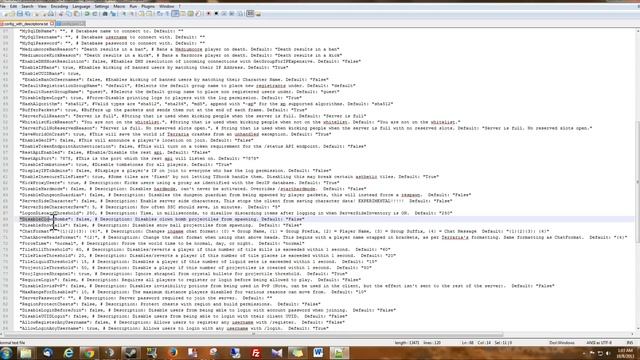Viewport: 640px width, 360px height.
Task: Click the horizontal scrollbar thumb
Action: coord(253,334)
